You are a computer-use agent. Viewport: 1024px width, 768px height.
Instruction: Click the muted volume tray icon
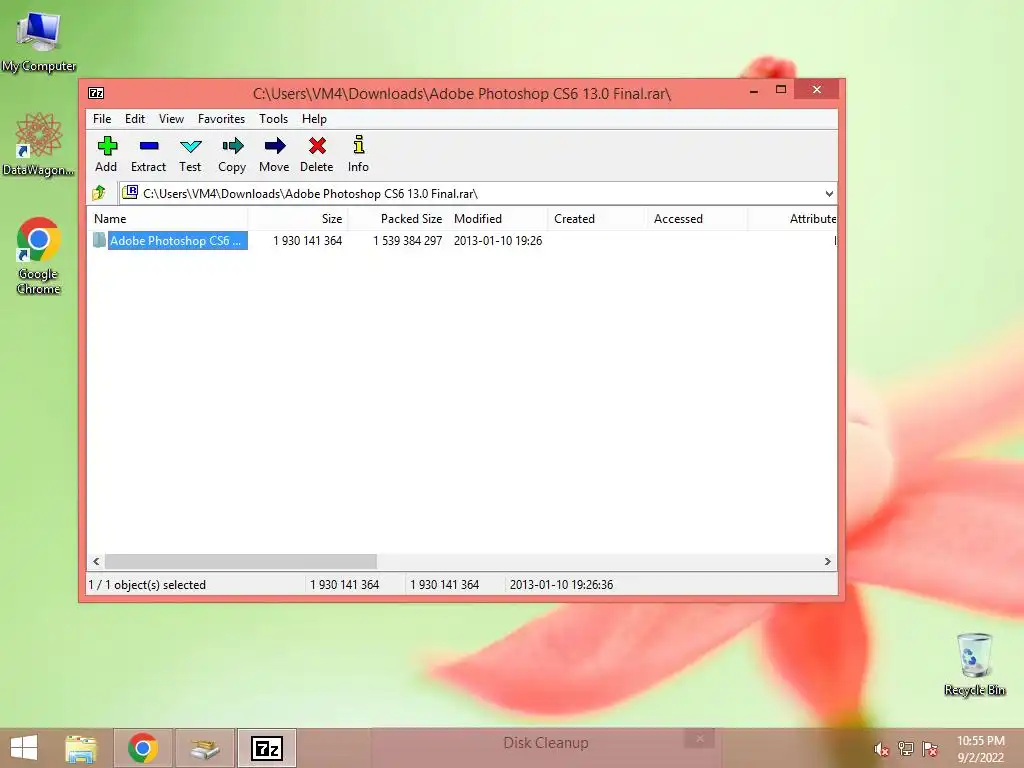tap(881, 749)
